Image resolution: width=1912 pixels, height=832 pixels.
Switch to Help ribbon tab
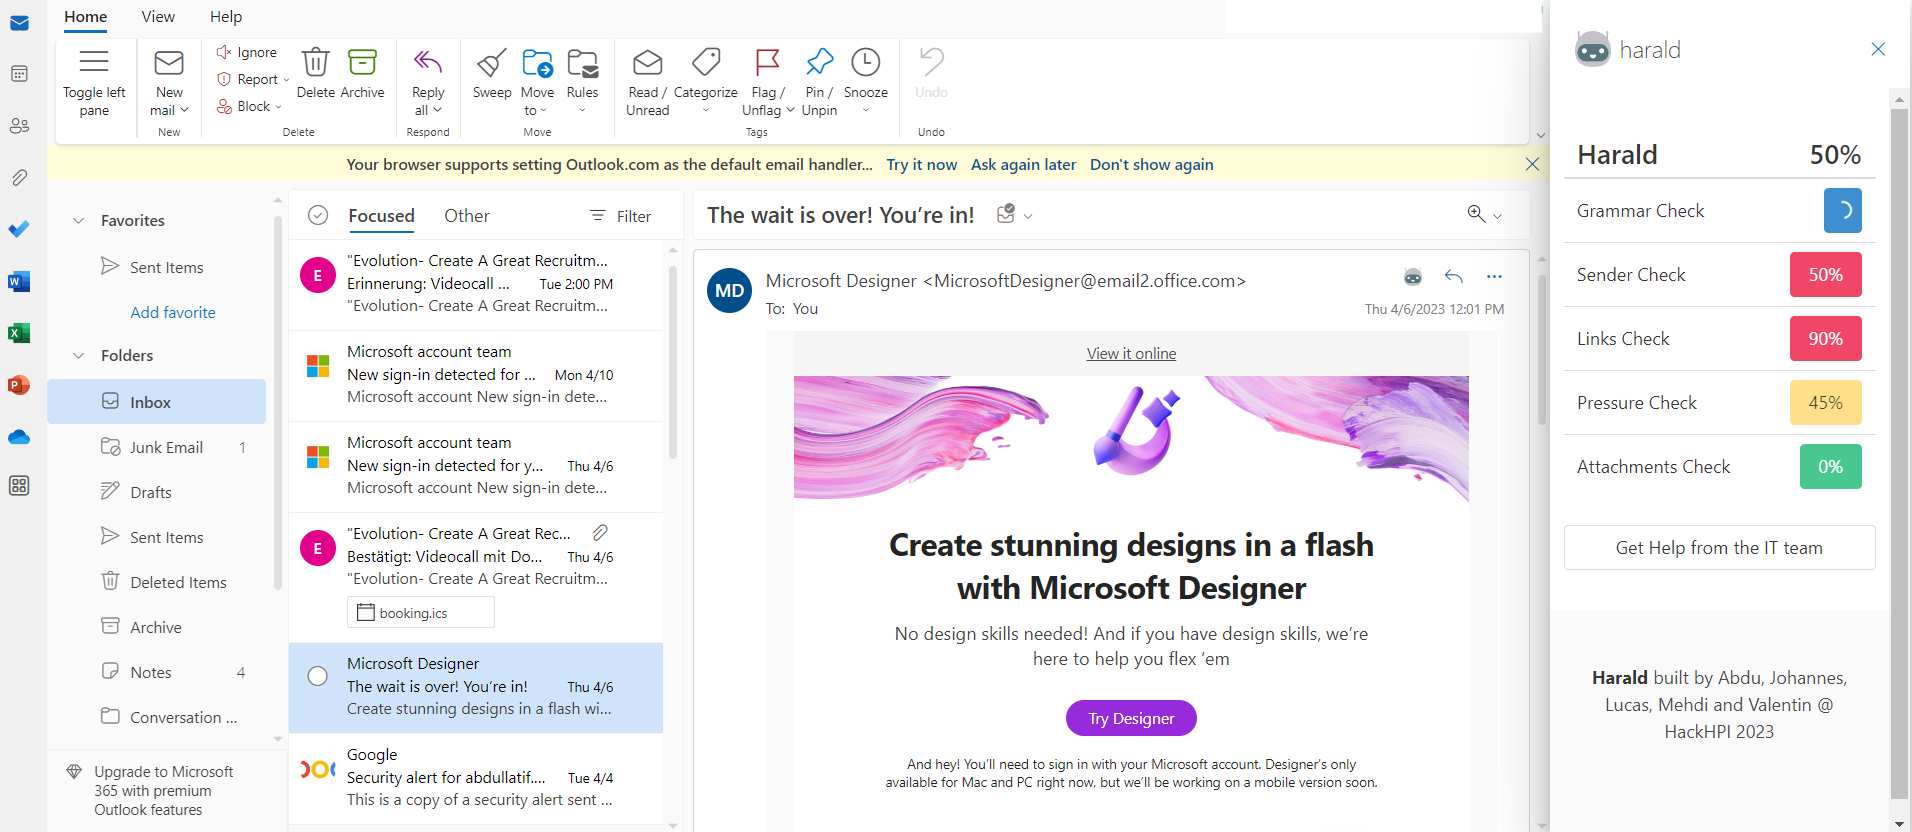(226, 17)
